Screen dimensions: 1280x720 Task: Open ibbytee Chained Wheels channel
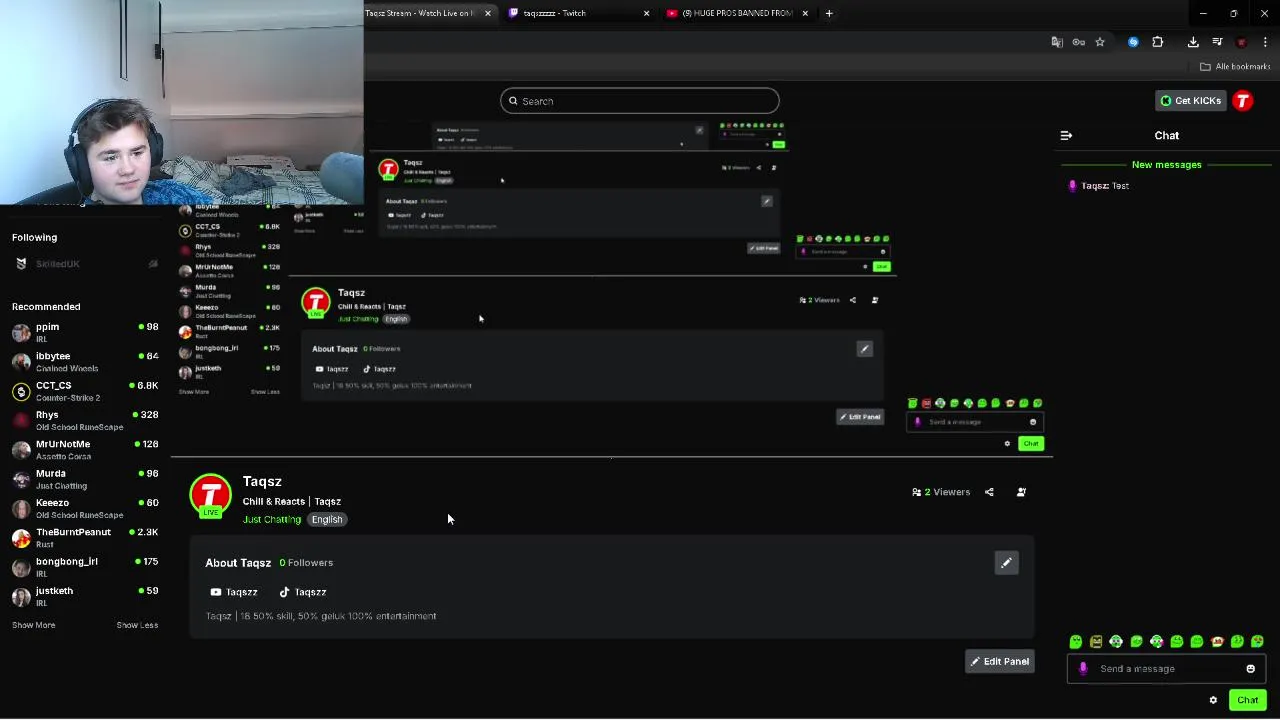click(x=85, y=362)
